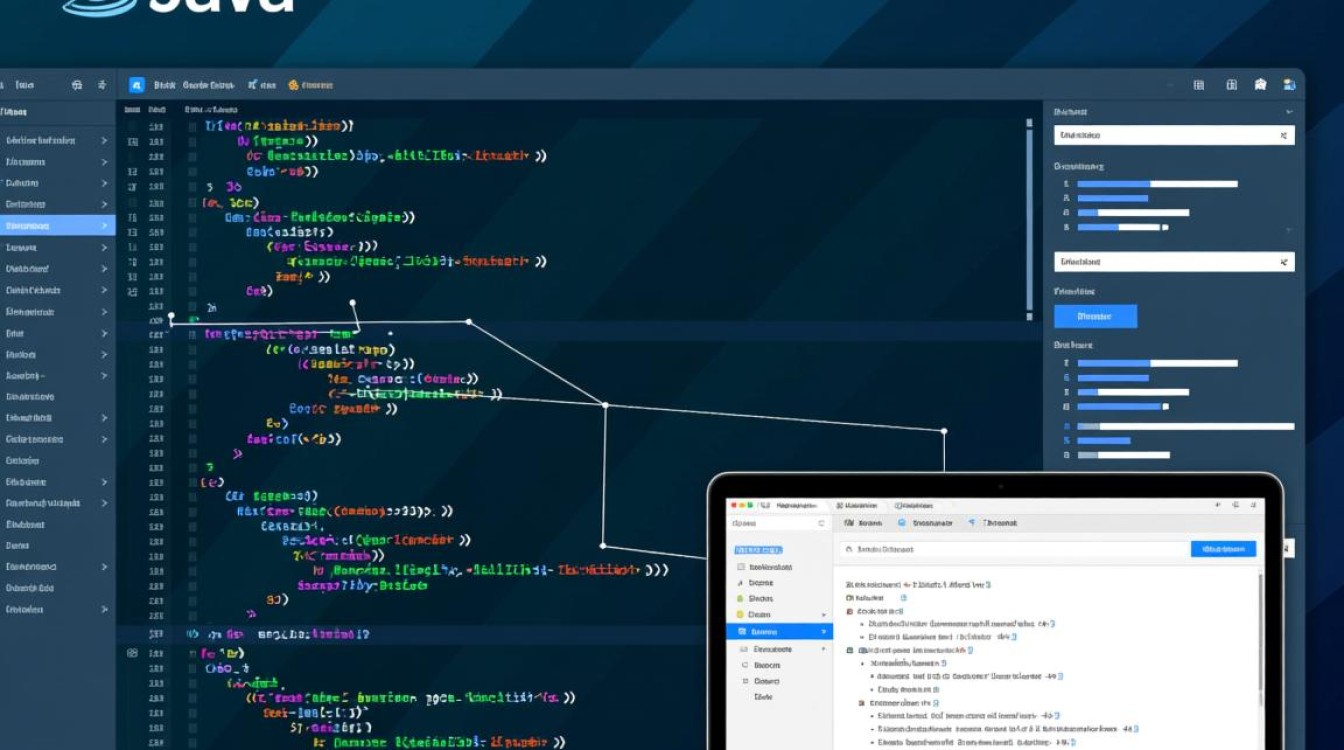Open the second white dropdown in right panel
The width and height of the screenshot is (1344, 750).
(x=1173, y=262)
